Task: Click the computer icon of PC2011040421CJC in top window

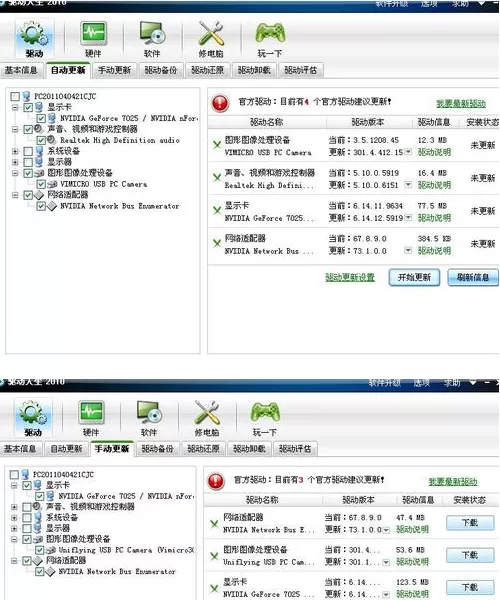Action: click(x=26, y=96)
